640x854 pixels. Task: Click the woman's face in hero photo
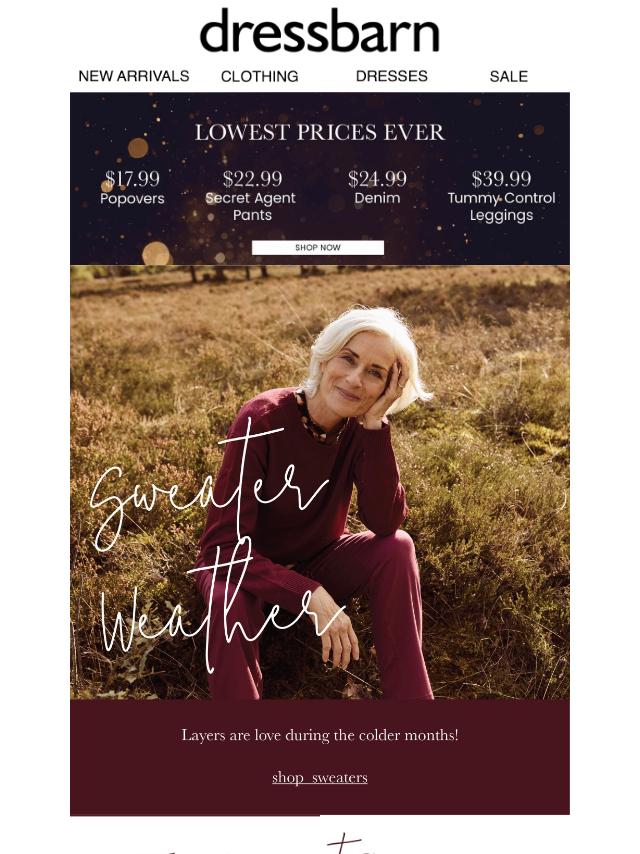(x=358, y=376)
